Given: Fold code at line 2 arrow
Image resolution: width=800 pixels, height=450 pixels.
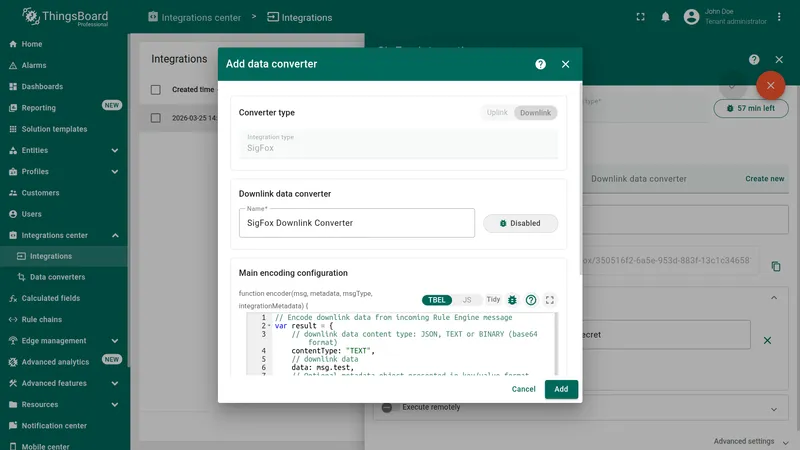Looking at the screenshot, I should (x=269, y=326).
